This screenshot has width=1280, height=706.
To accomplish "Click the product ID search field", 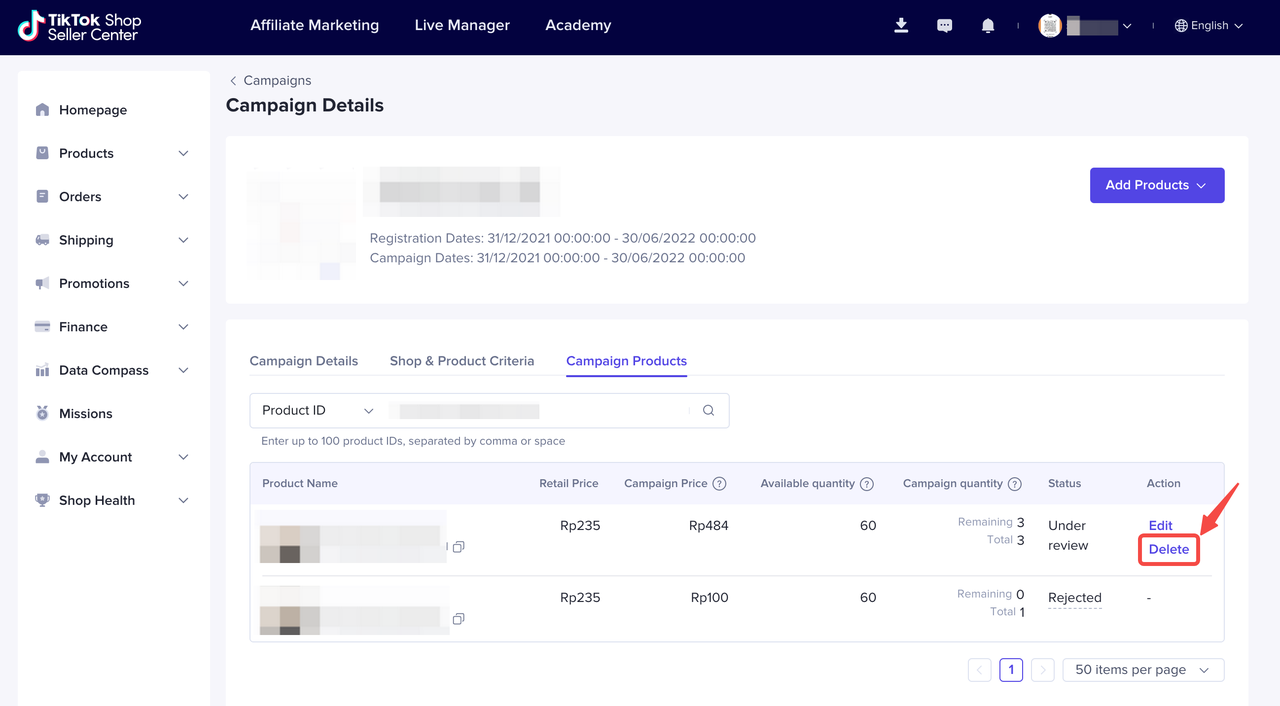I will (x=538, y=411).
